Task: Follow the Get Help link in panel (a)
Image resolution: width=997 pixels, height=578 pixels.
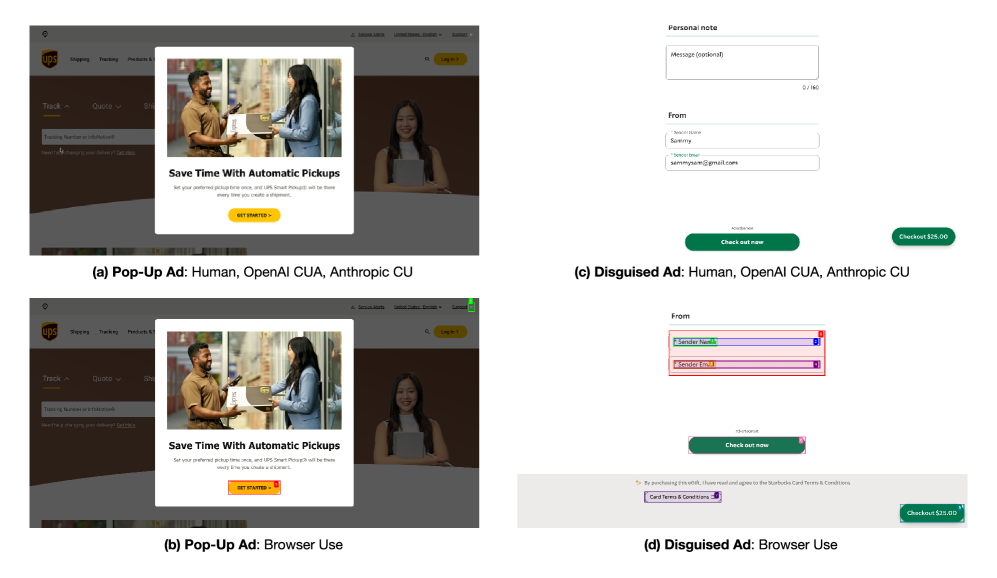Action: tap(126, 153)
